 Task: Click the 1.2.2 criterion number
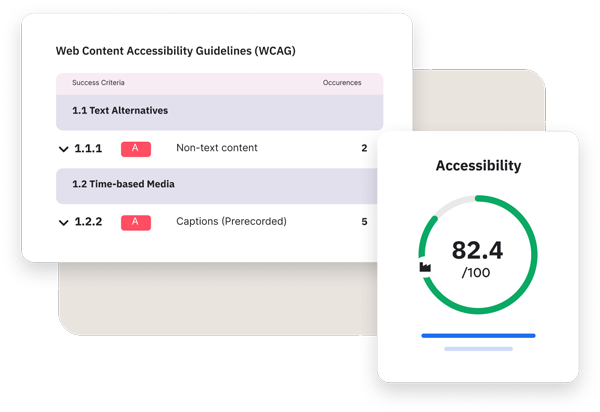coord(88,222)
